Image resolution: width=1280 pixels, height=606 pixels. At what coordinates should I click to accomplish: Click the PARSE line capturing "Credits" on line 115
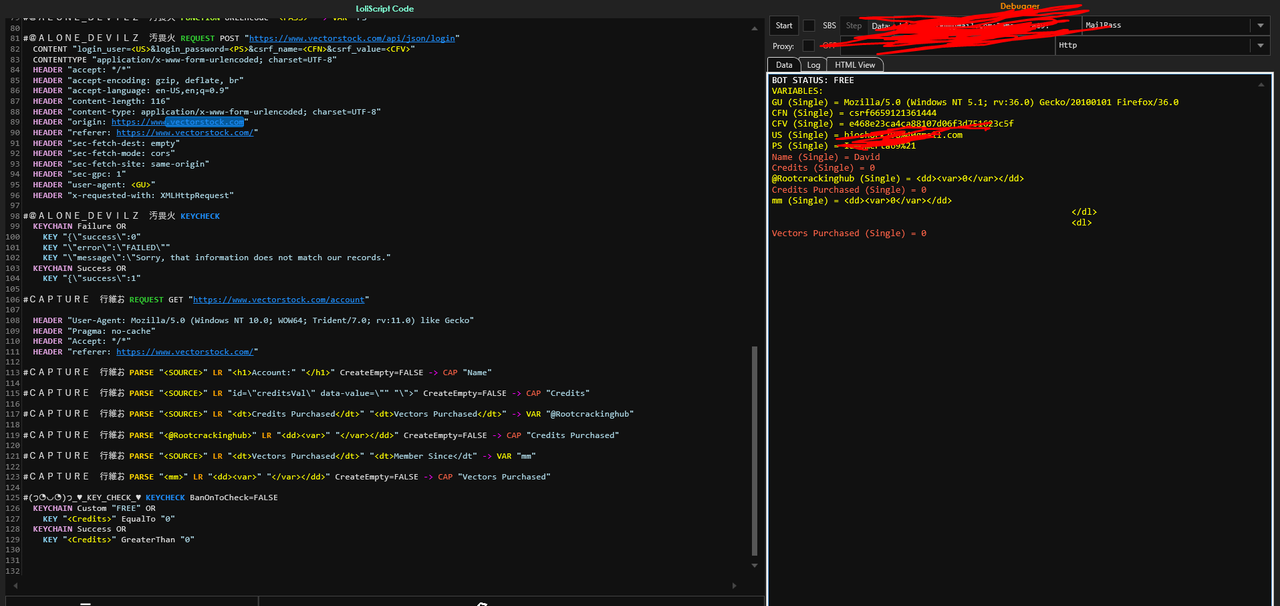click(x=306, y=393)
